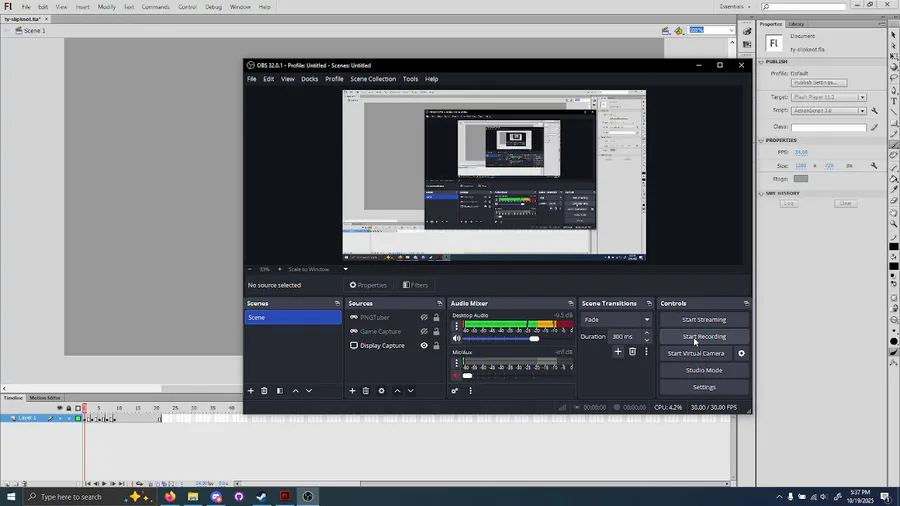Toggle lock on Display Capture source
This screenshot has width=900, height=506.
click(436, 345)
